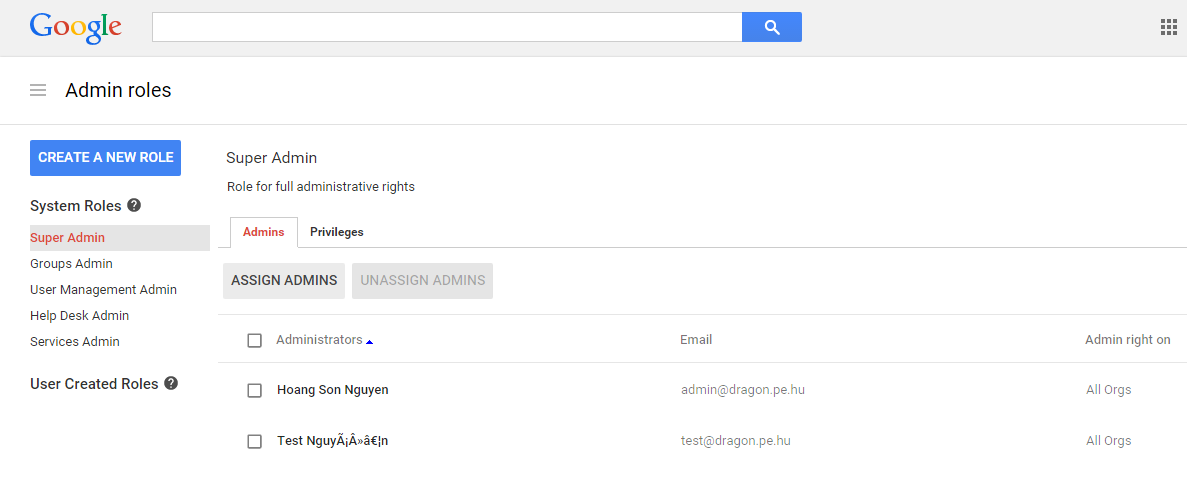The image size is (1187, 482).
Task: Check the Hoang Son Nguyen checkbox
Action: [255, 390]
